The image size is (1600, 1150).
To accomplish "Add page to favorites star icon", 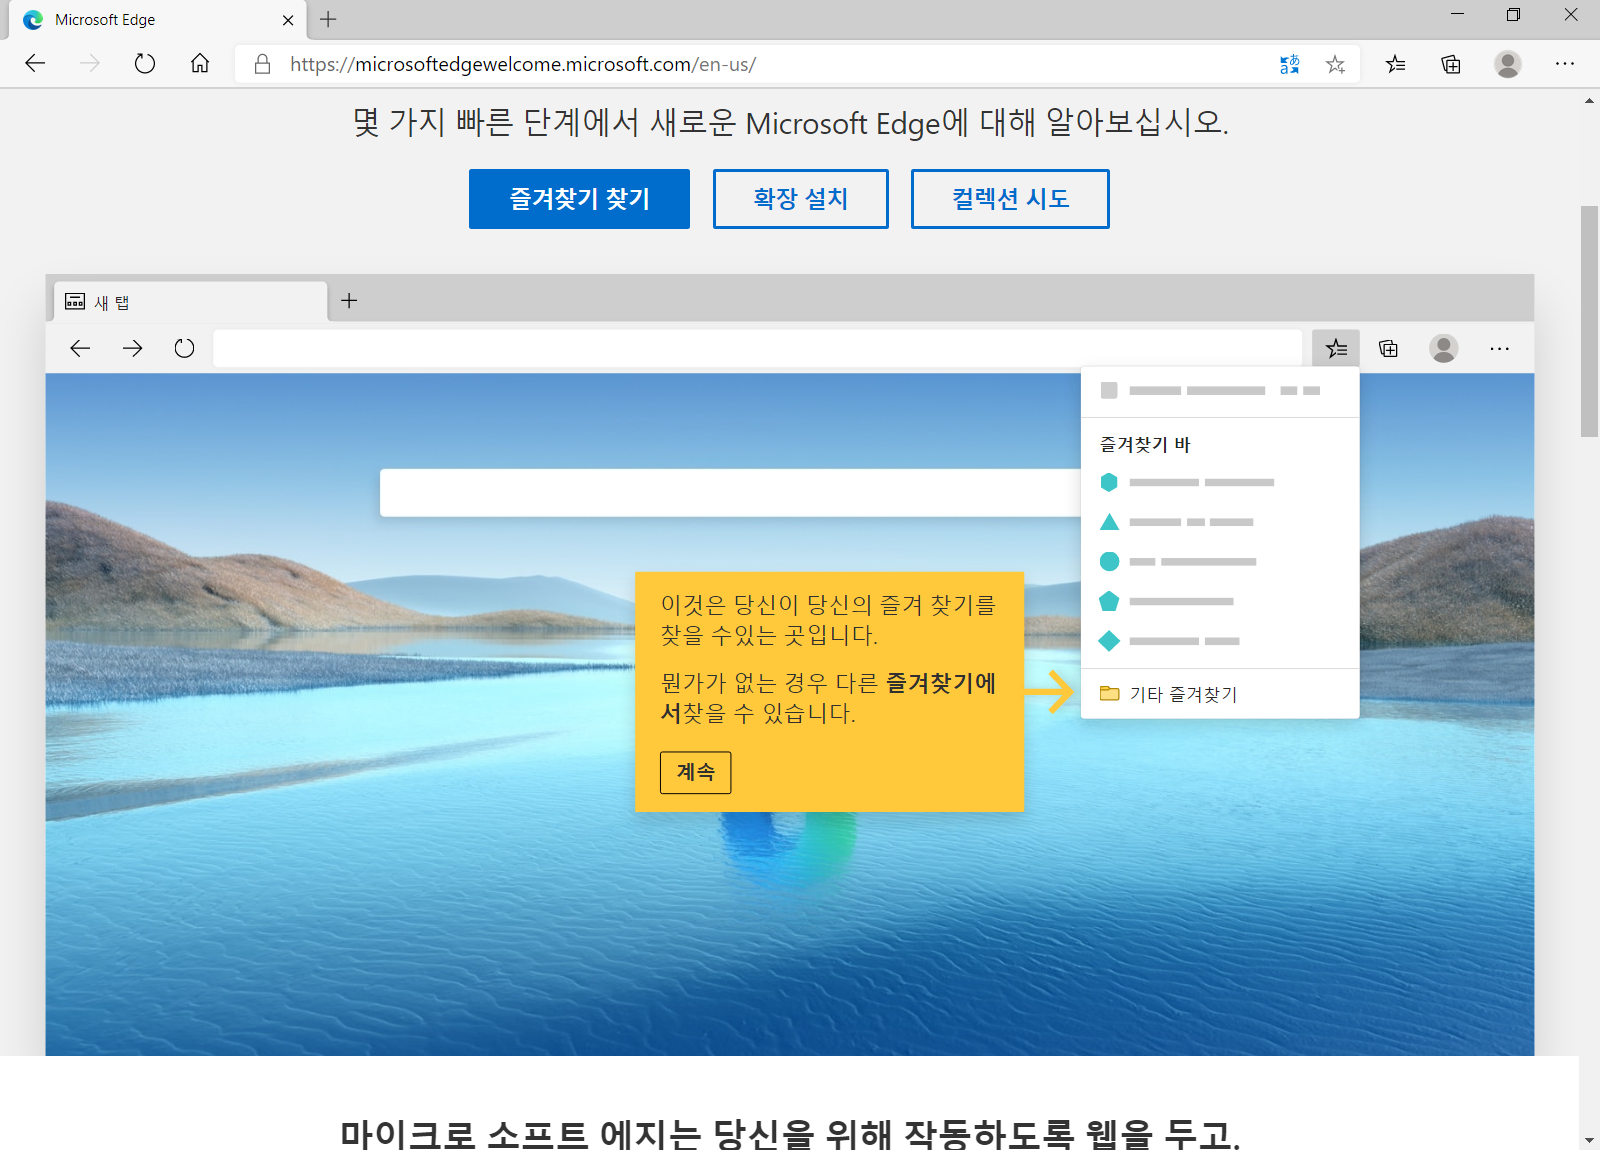I will [1335, 64].
